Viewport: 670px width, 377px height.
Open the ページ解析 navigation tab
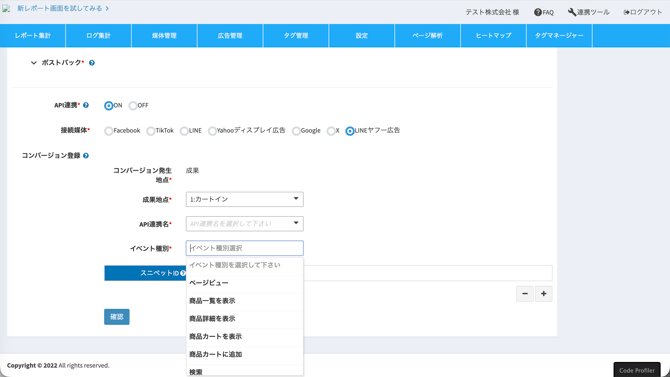tap(427, 35)
